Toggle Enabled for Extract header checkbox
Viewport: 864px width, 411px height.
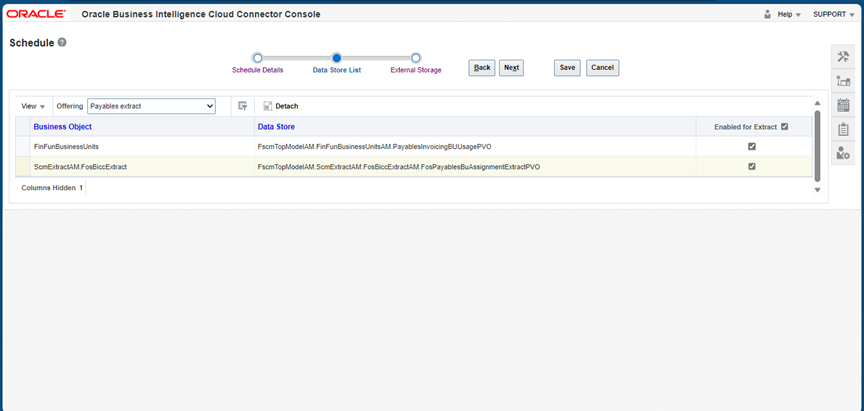pos(785,127)
